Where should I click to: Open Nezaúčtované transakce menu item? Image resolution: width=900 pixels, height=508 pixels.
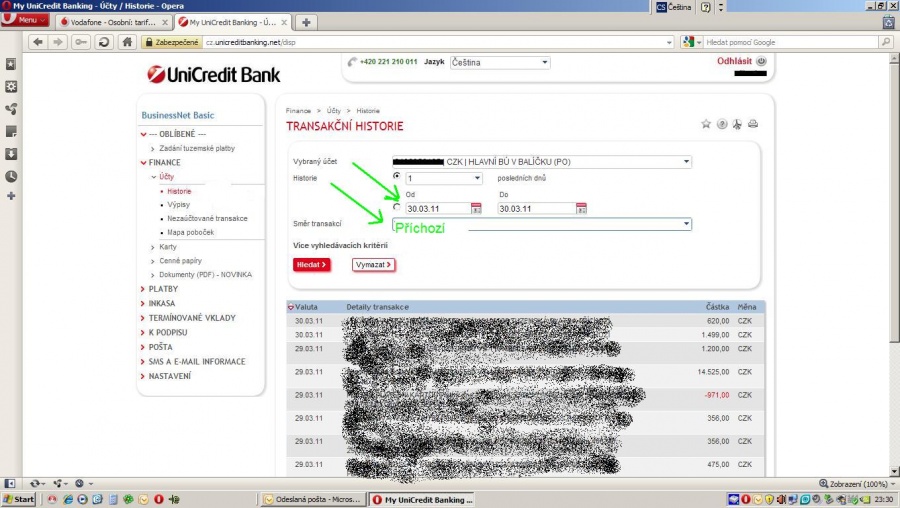tap(207, 218)
